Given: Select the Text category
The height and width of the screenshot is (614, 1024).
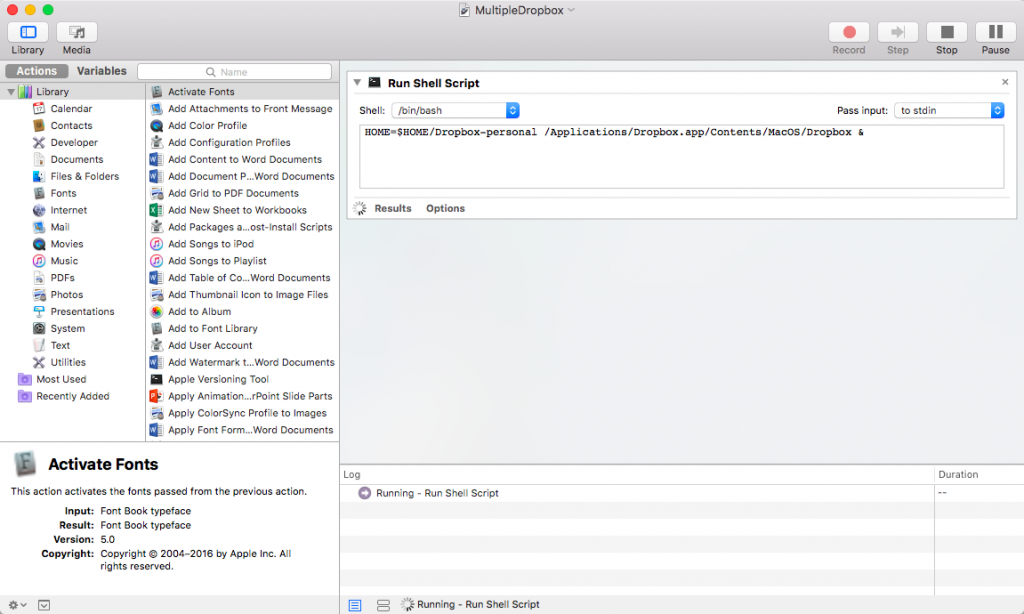Looking at the screenshot, I should [x=60, y=346].
